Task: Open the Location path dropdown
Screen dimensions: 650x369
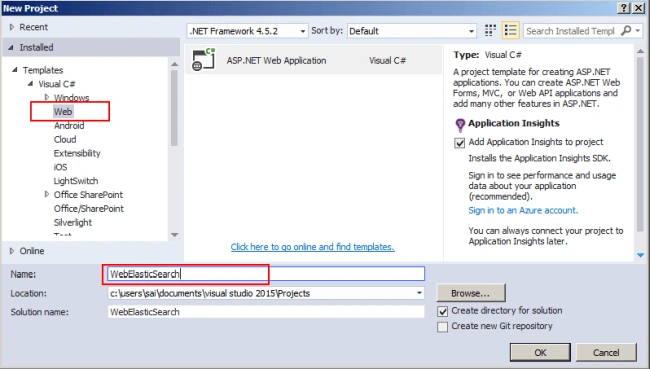Action: (x=419, y=294)
